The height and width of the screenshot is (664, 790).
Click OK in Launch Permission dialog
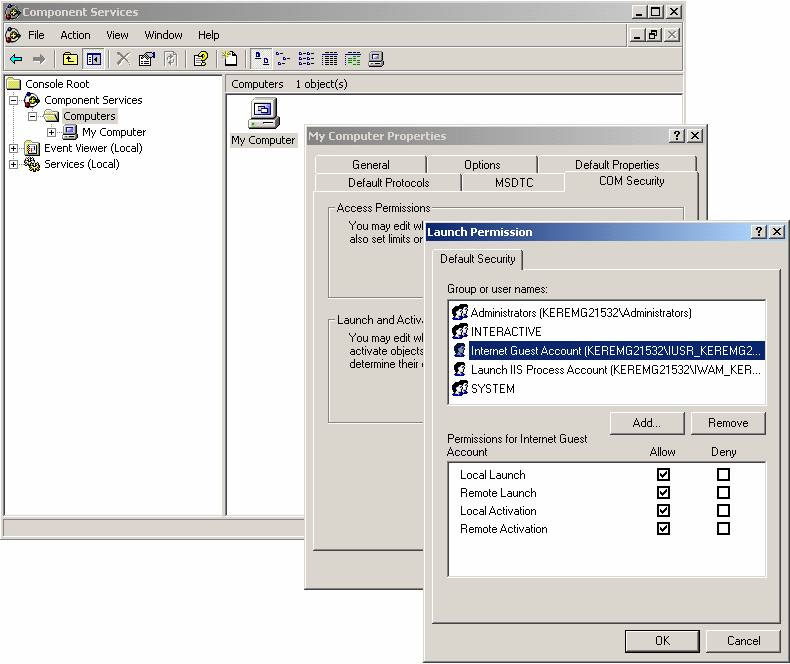pos(662,641)
